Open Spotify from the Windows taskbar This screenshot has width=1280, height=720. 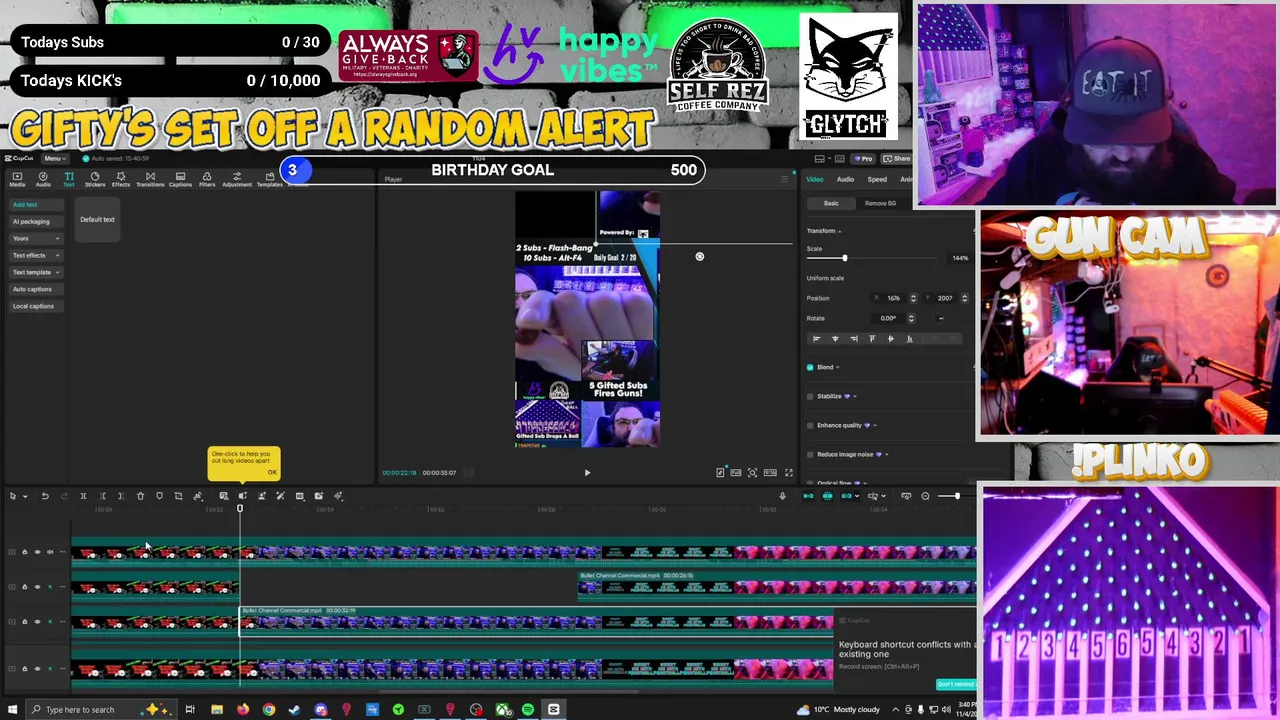[527, 710]
